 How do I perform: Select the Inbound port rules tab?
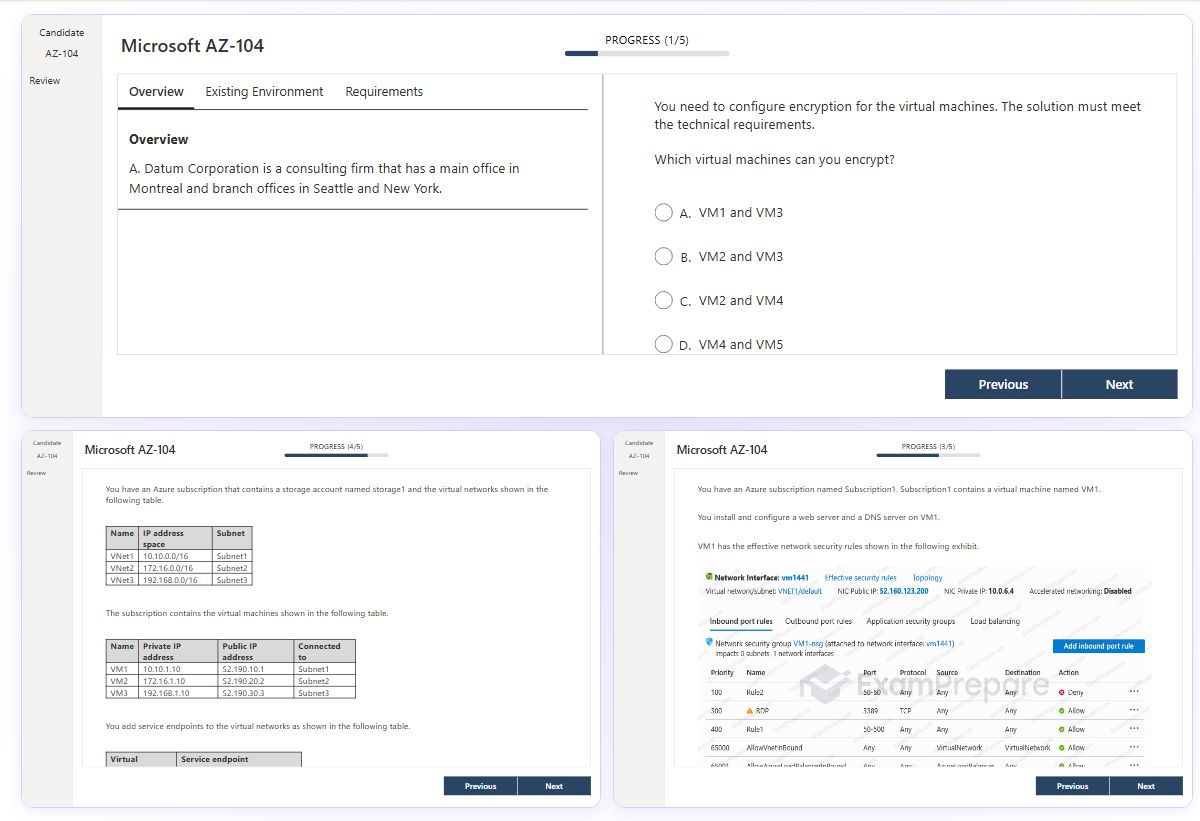[x=741, y=621]
